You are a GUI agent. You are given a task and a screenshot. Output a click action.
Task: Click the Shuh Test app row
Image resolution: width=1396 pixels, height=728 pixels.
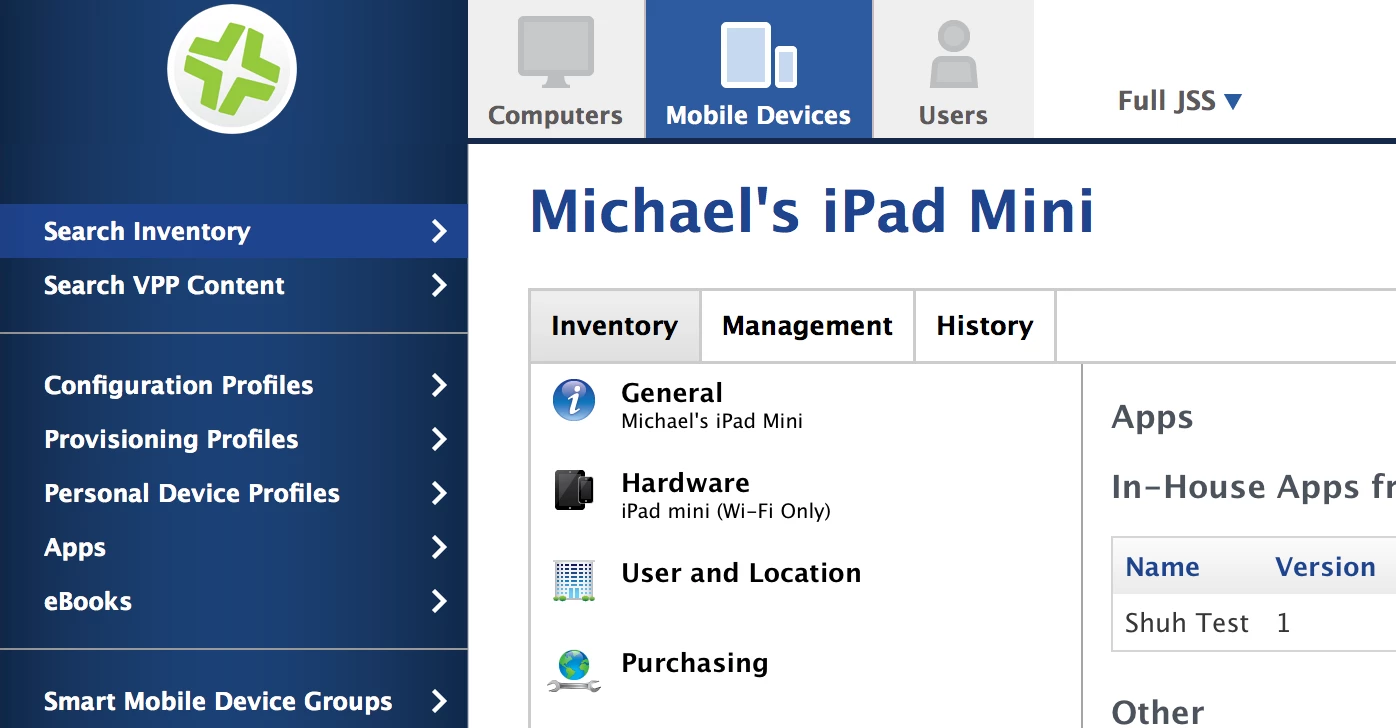pos(1254,623)
